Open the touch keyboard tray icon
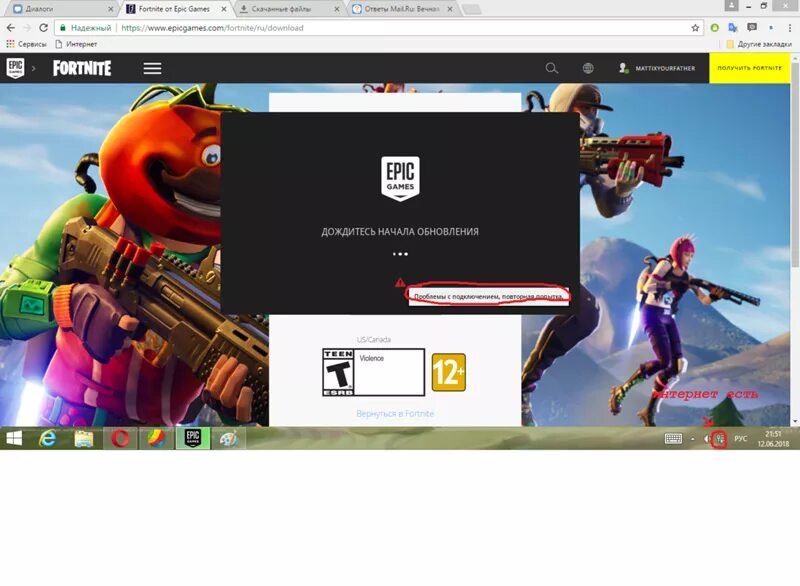 (x=673, y=439)
